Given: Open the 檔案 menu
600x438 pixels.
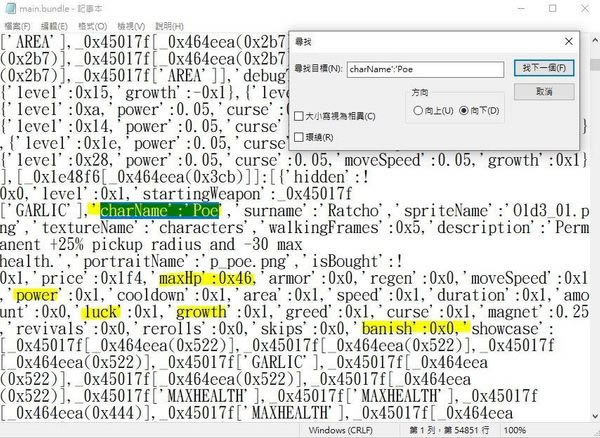Looking at the screenshot, I should 17,25.
